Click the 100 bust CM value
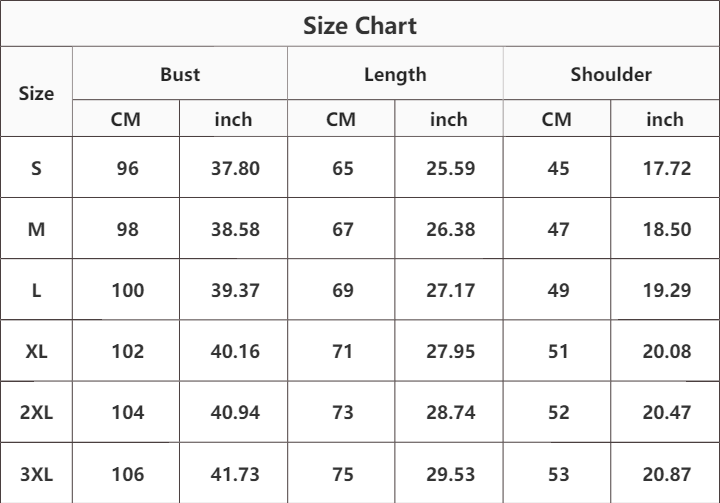720x503 pixels. 128,291
